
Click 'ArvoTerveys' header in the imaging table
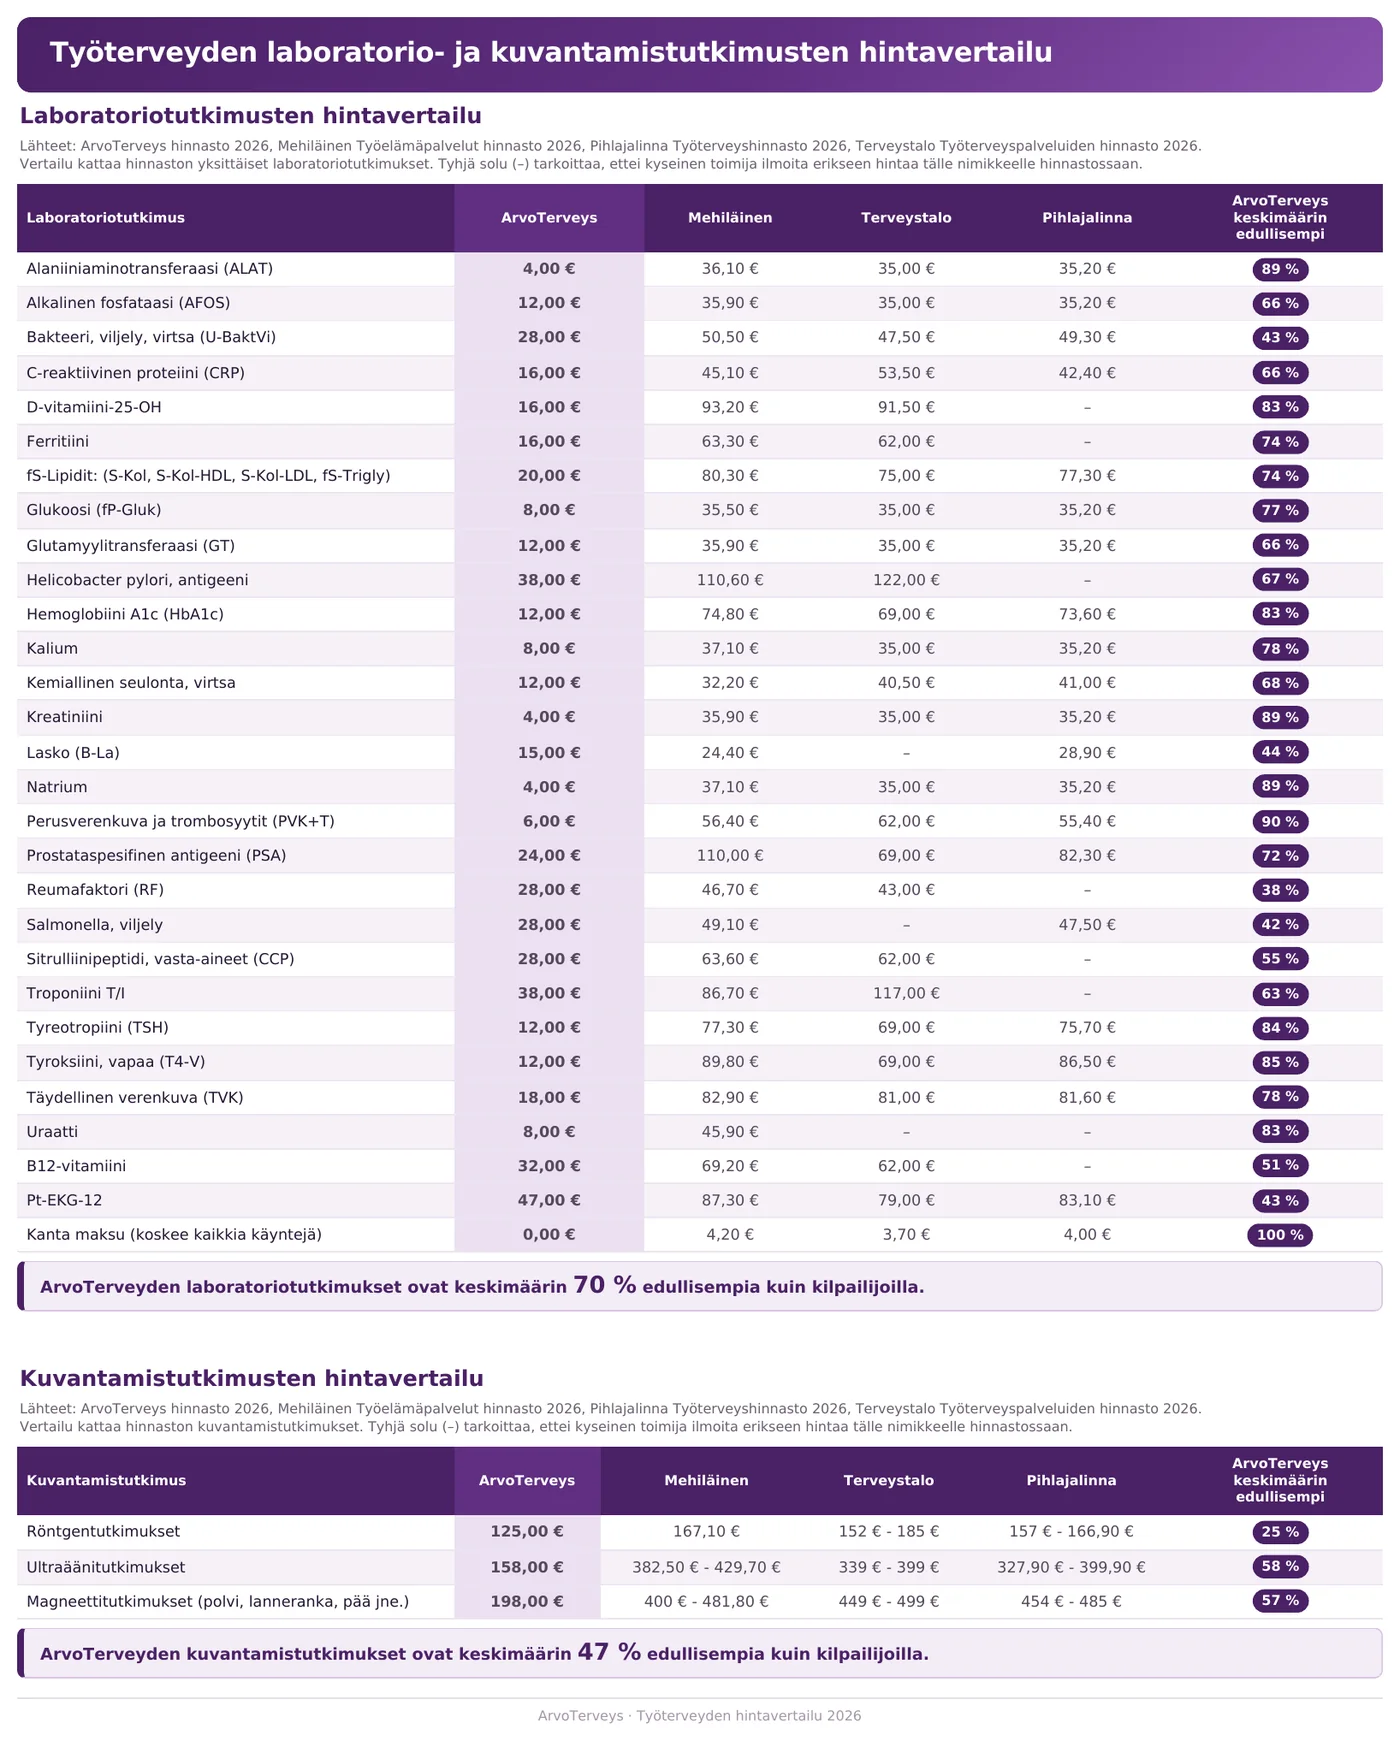click(527, 1481)
